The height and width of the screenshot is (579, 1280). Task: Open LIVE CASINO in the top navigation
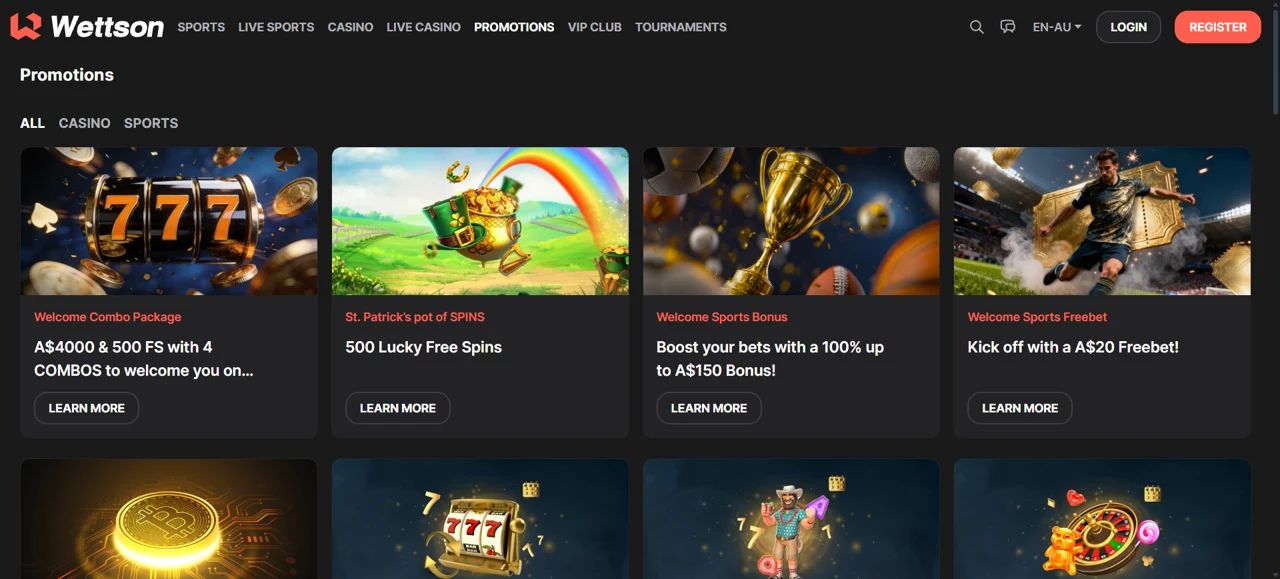423,27
